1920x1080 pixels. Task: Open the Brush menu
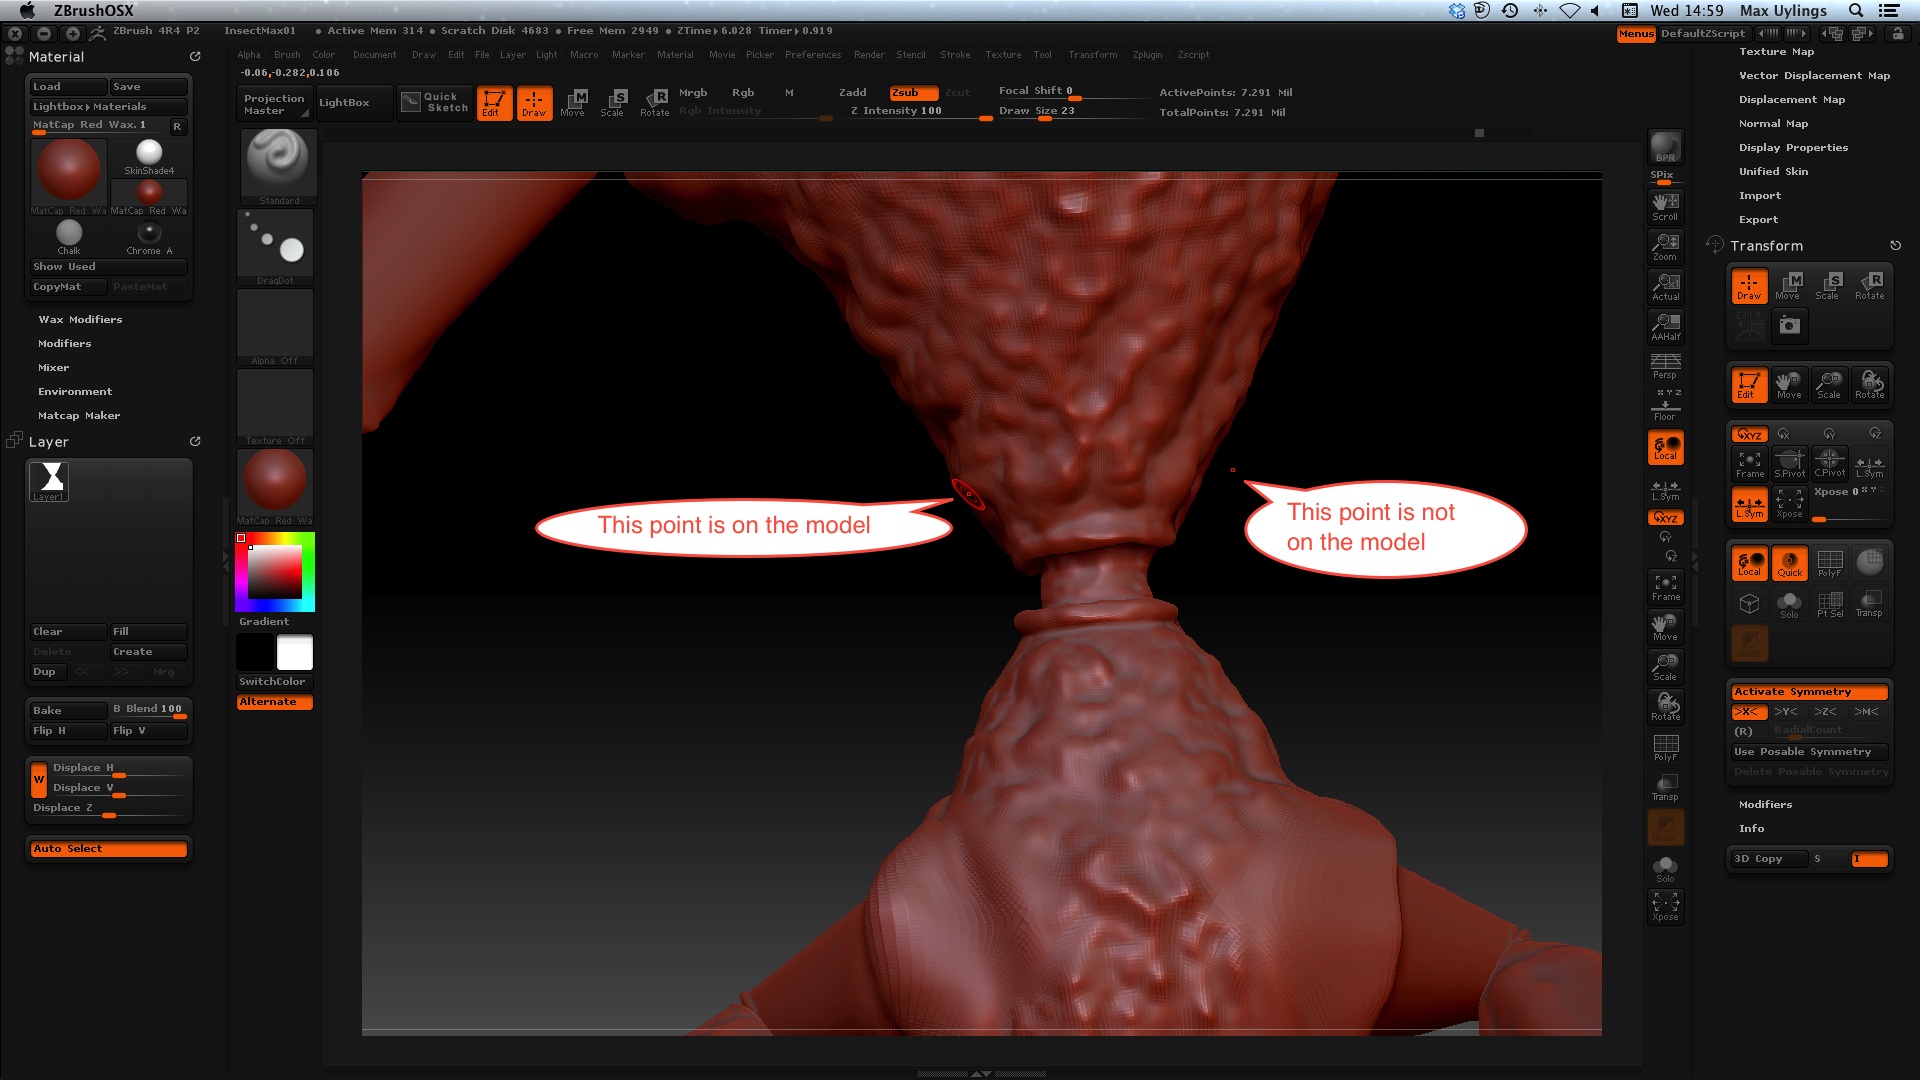287,55
